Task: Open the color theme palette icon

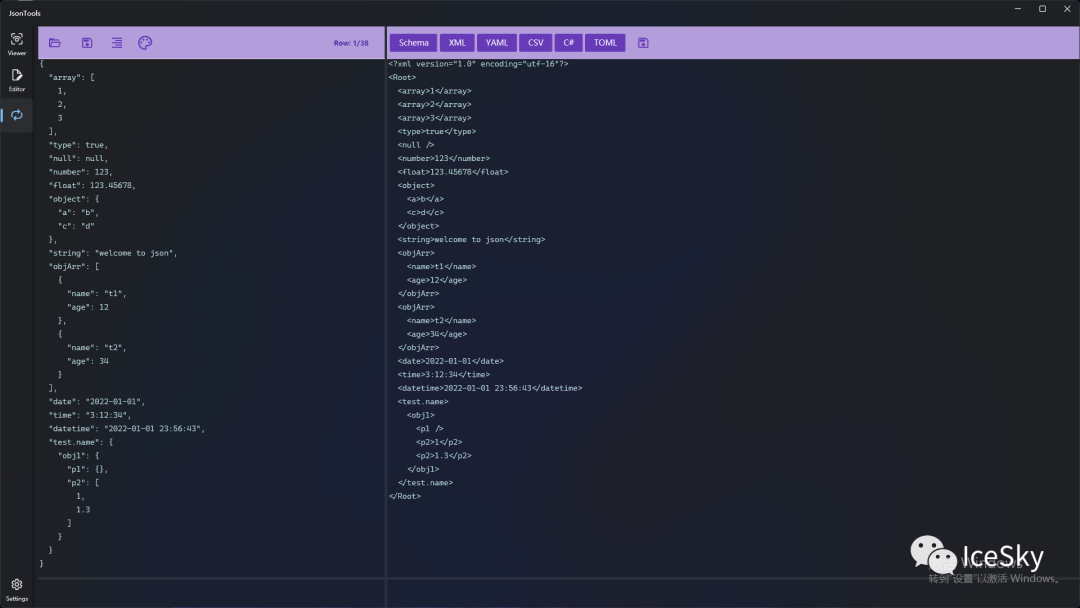Action: click(145, 43)
